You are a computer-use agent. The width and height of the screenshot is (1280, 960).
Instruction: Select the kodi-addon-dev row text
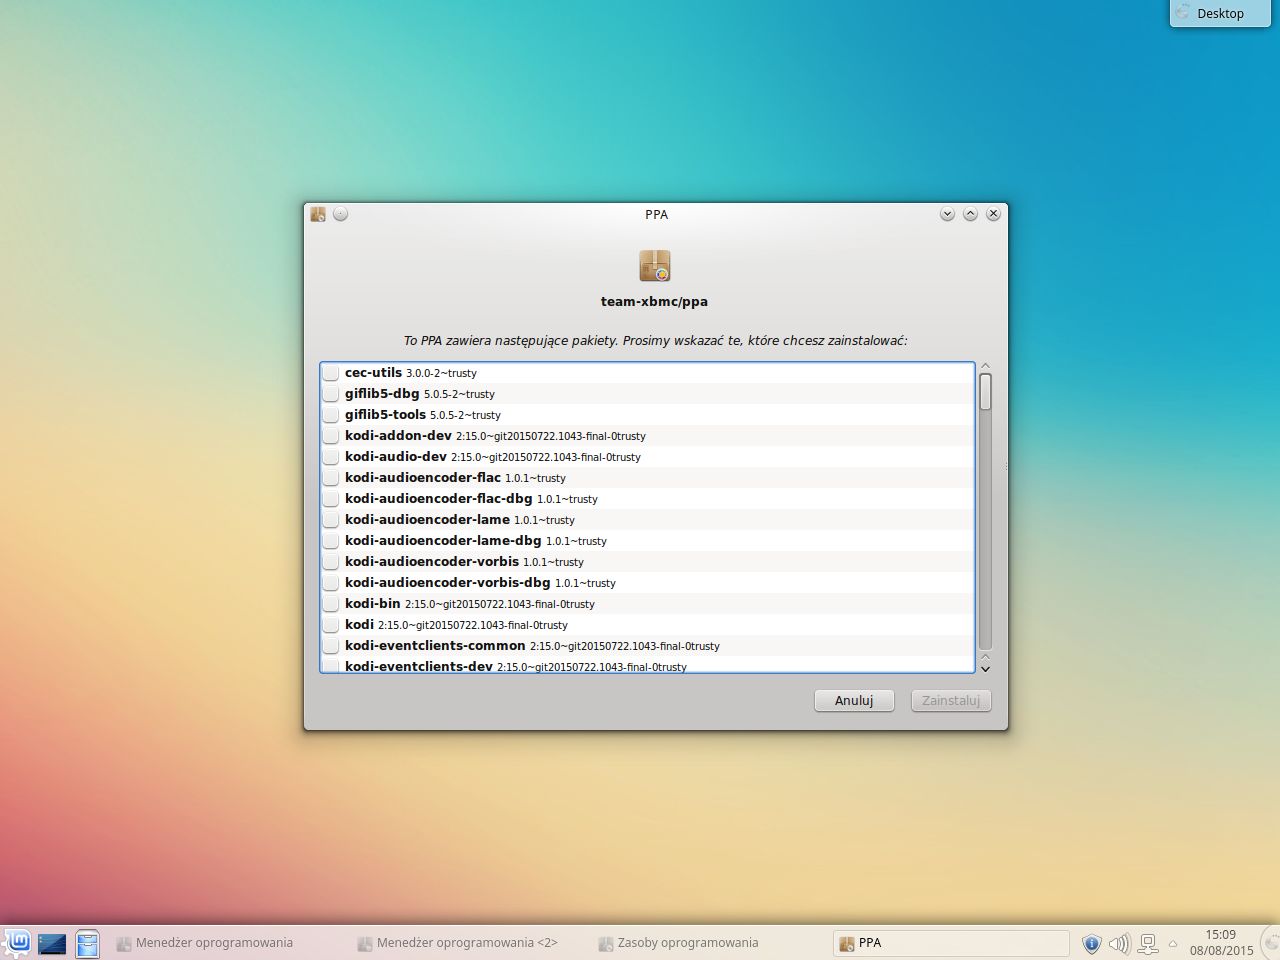pos(495,436)
